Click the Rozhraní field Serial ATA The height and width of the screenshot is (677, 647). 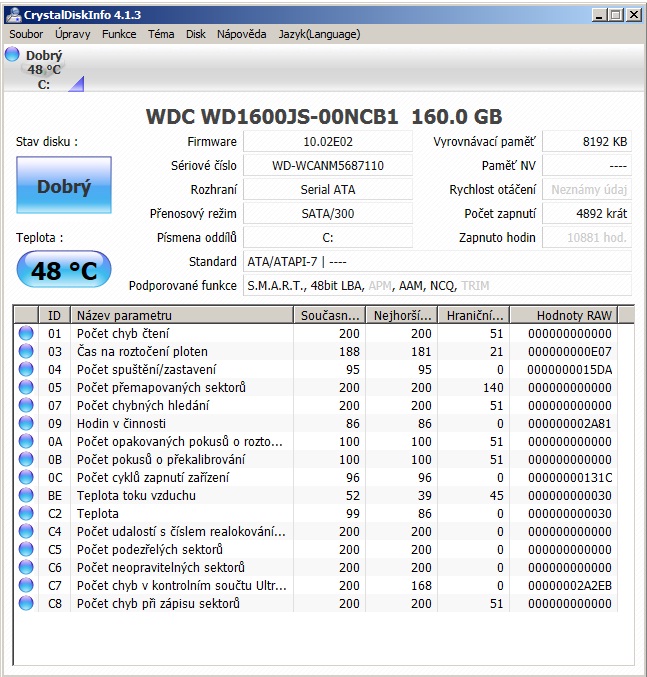click(x=328, y=190)
